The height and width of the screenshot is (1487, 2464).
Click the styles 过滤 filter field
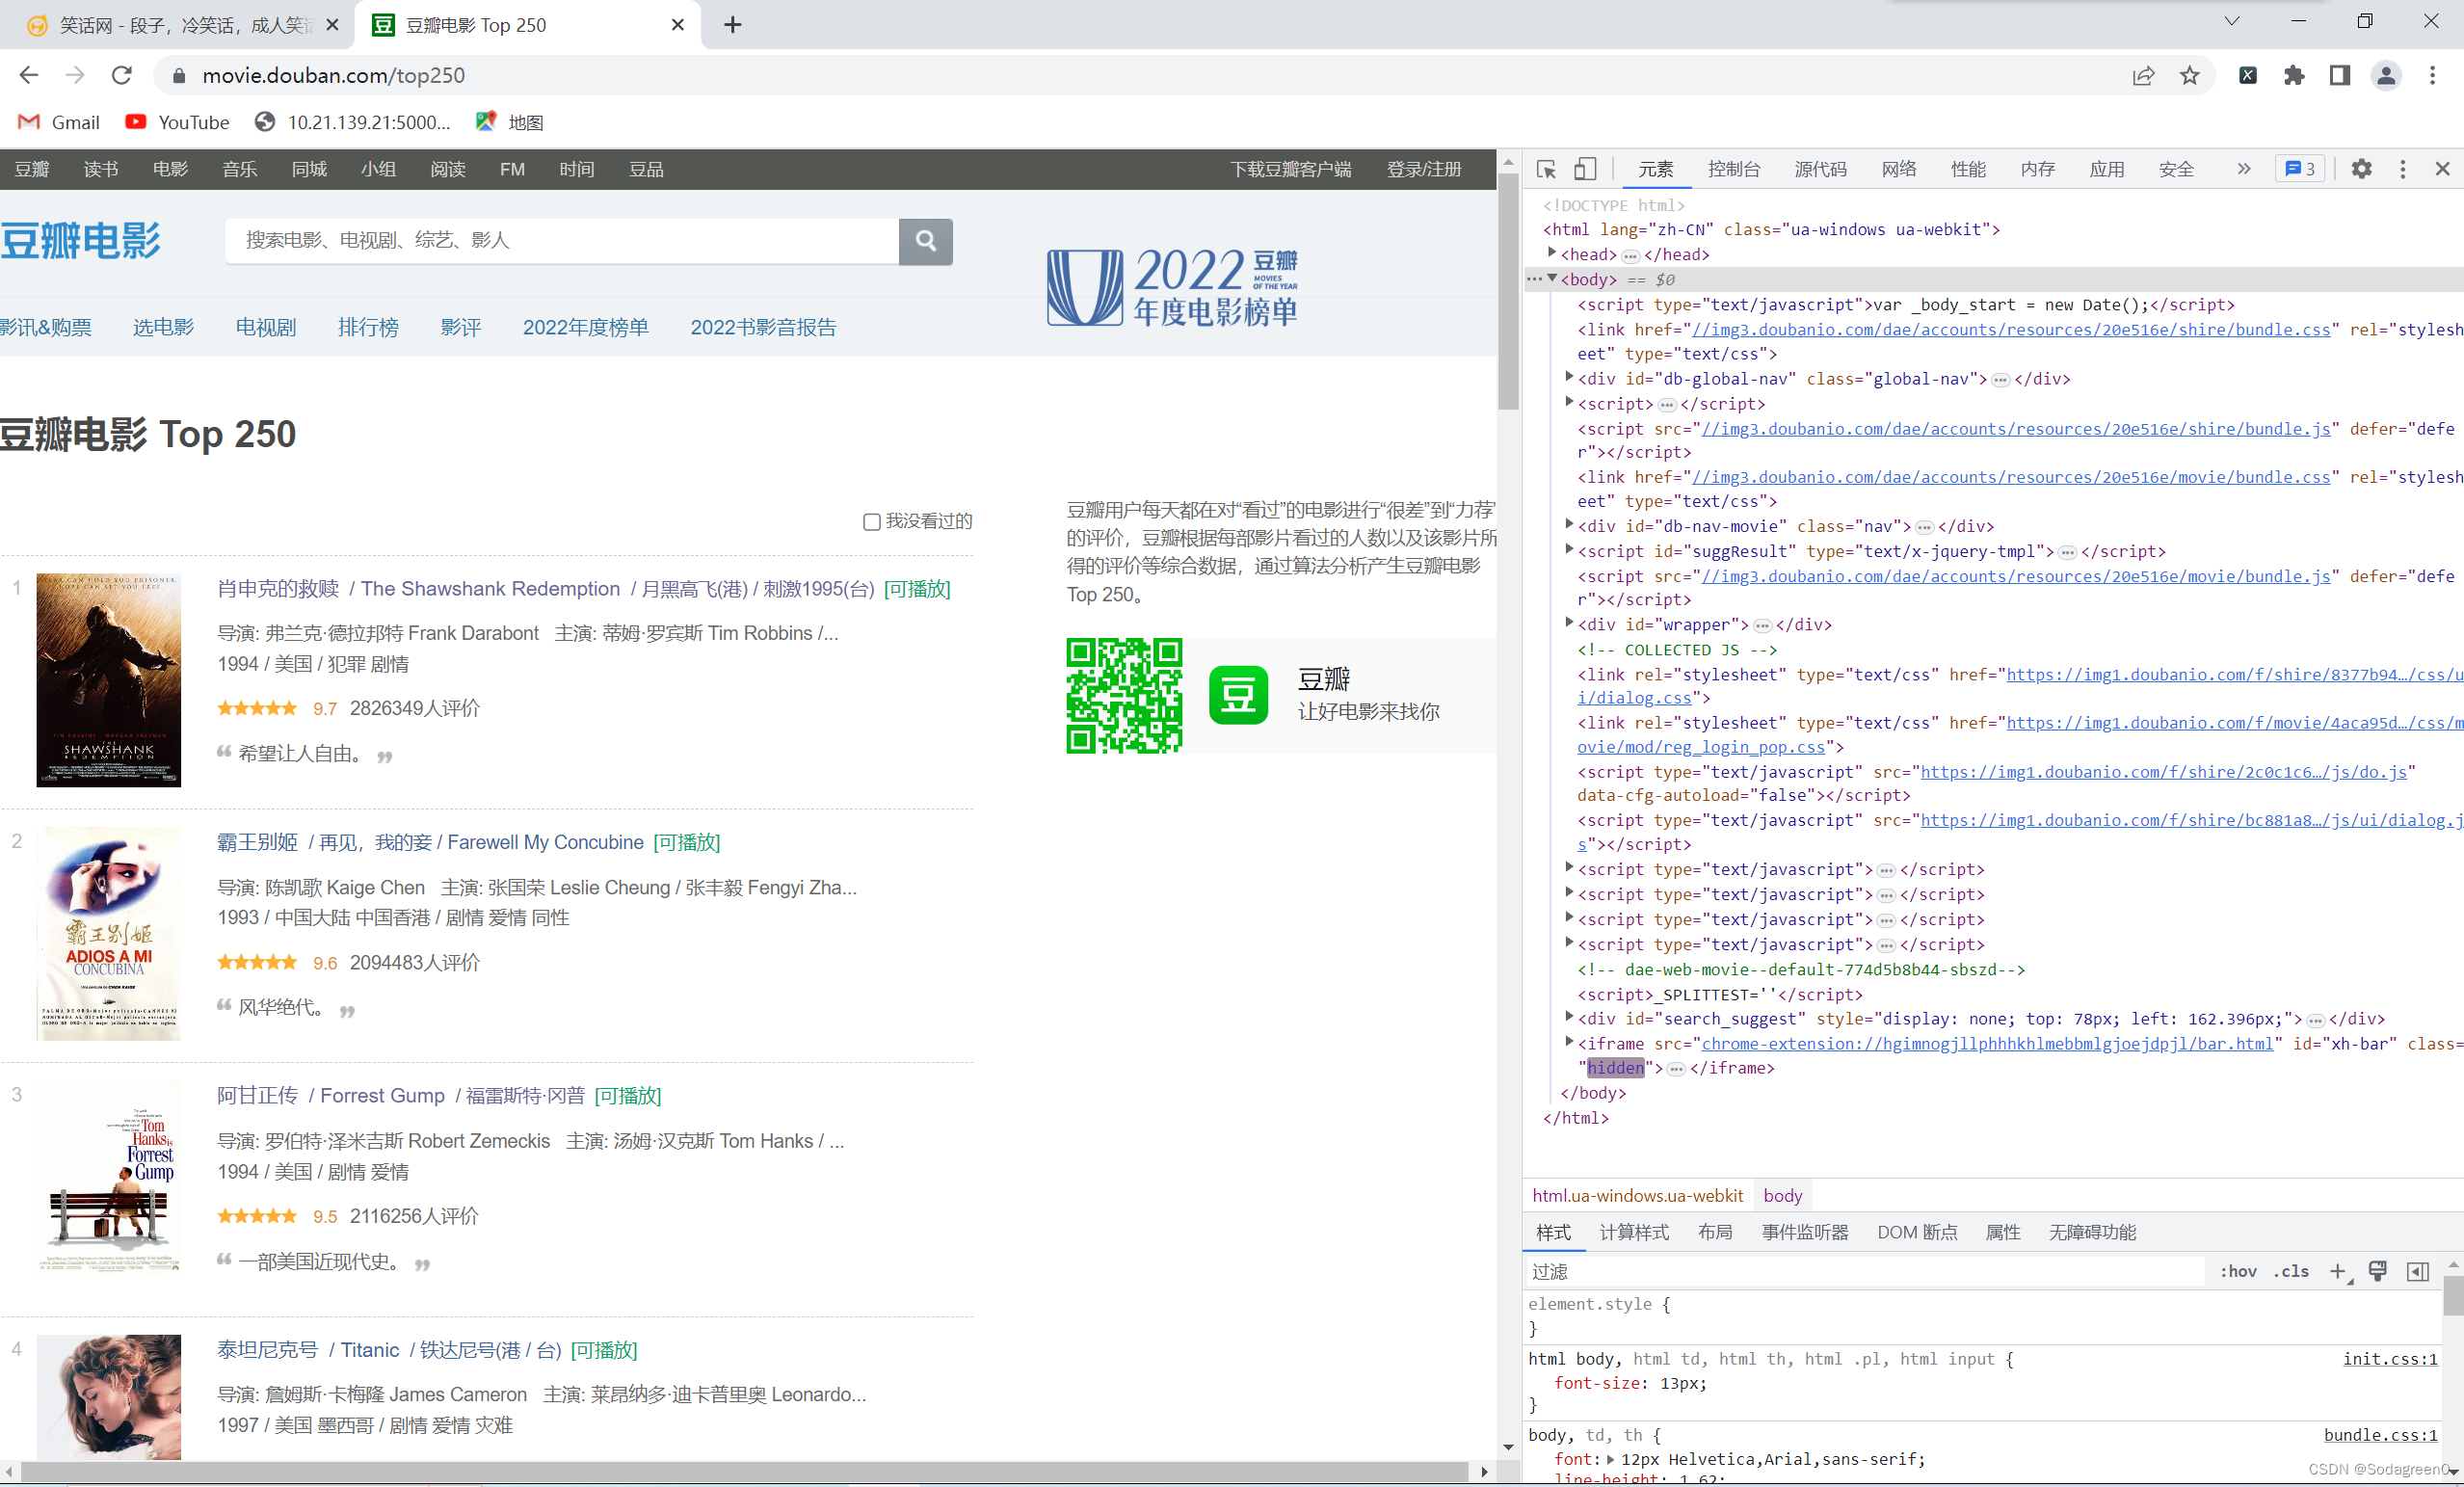[x=1865, y=1271]
